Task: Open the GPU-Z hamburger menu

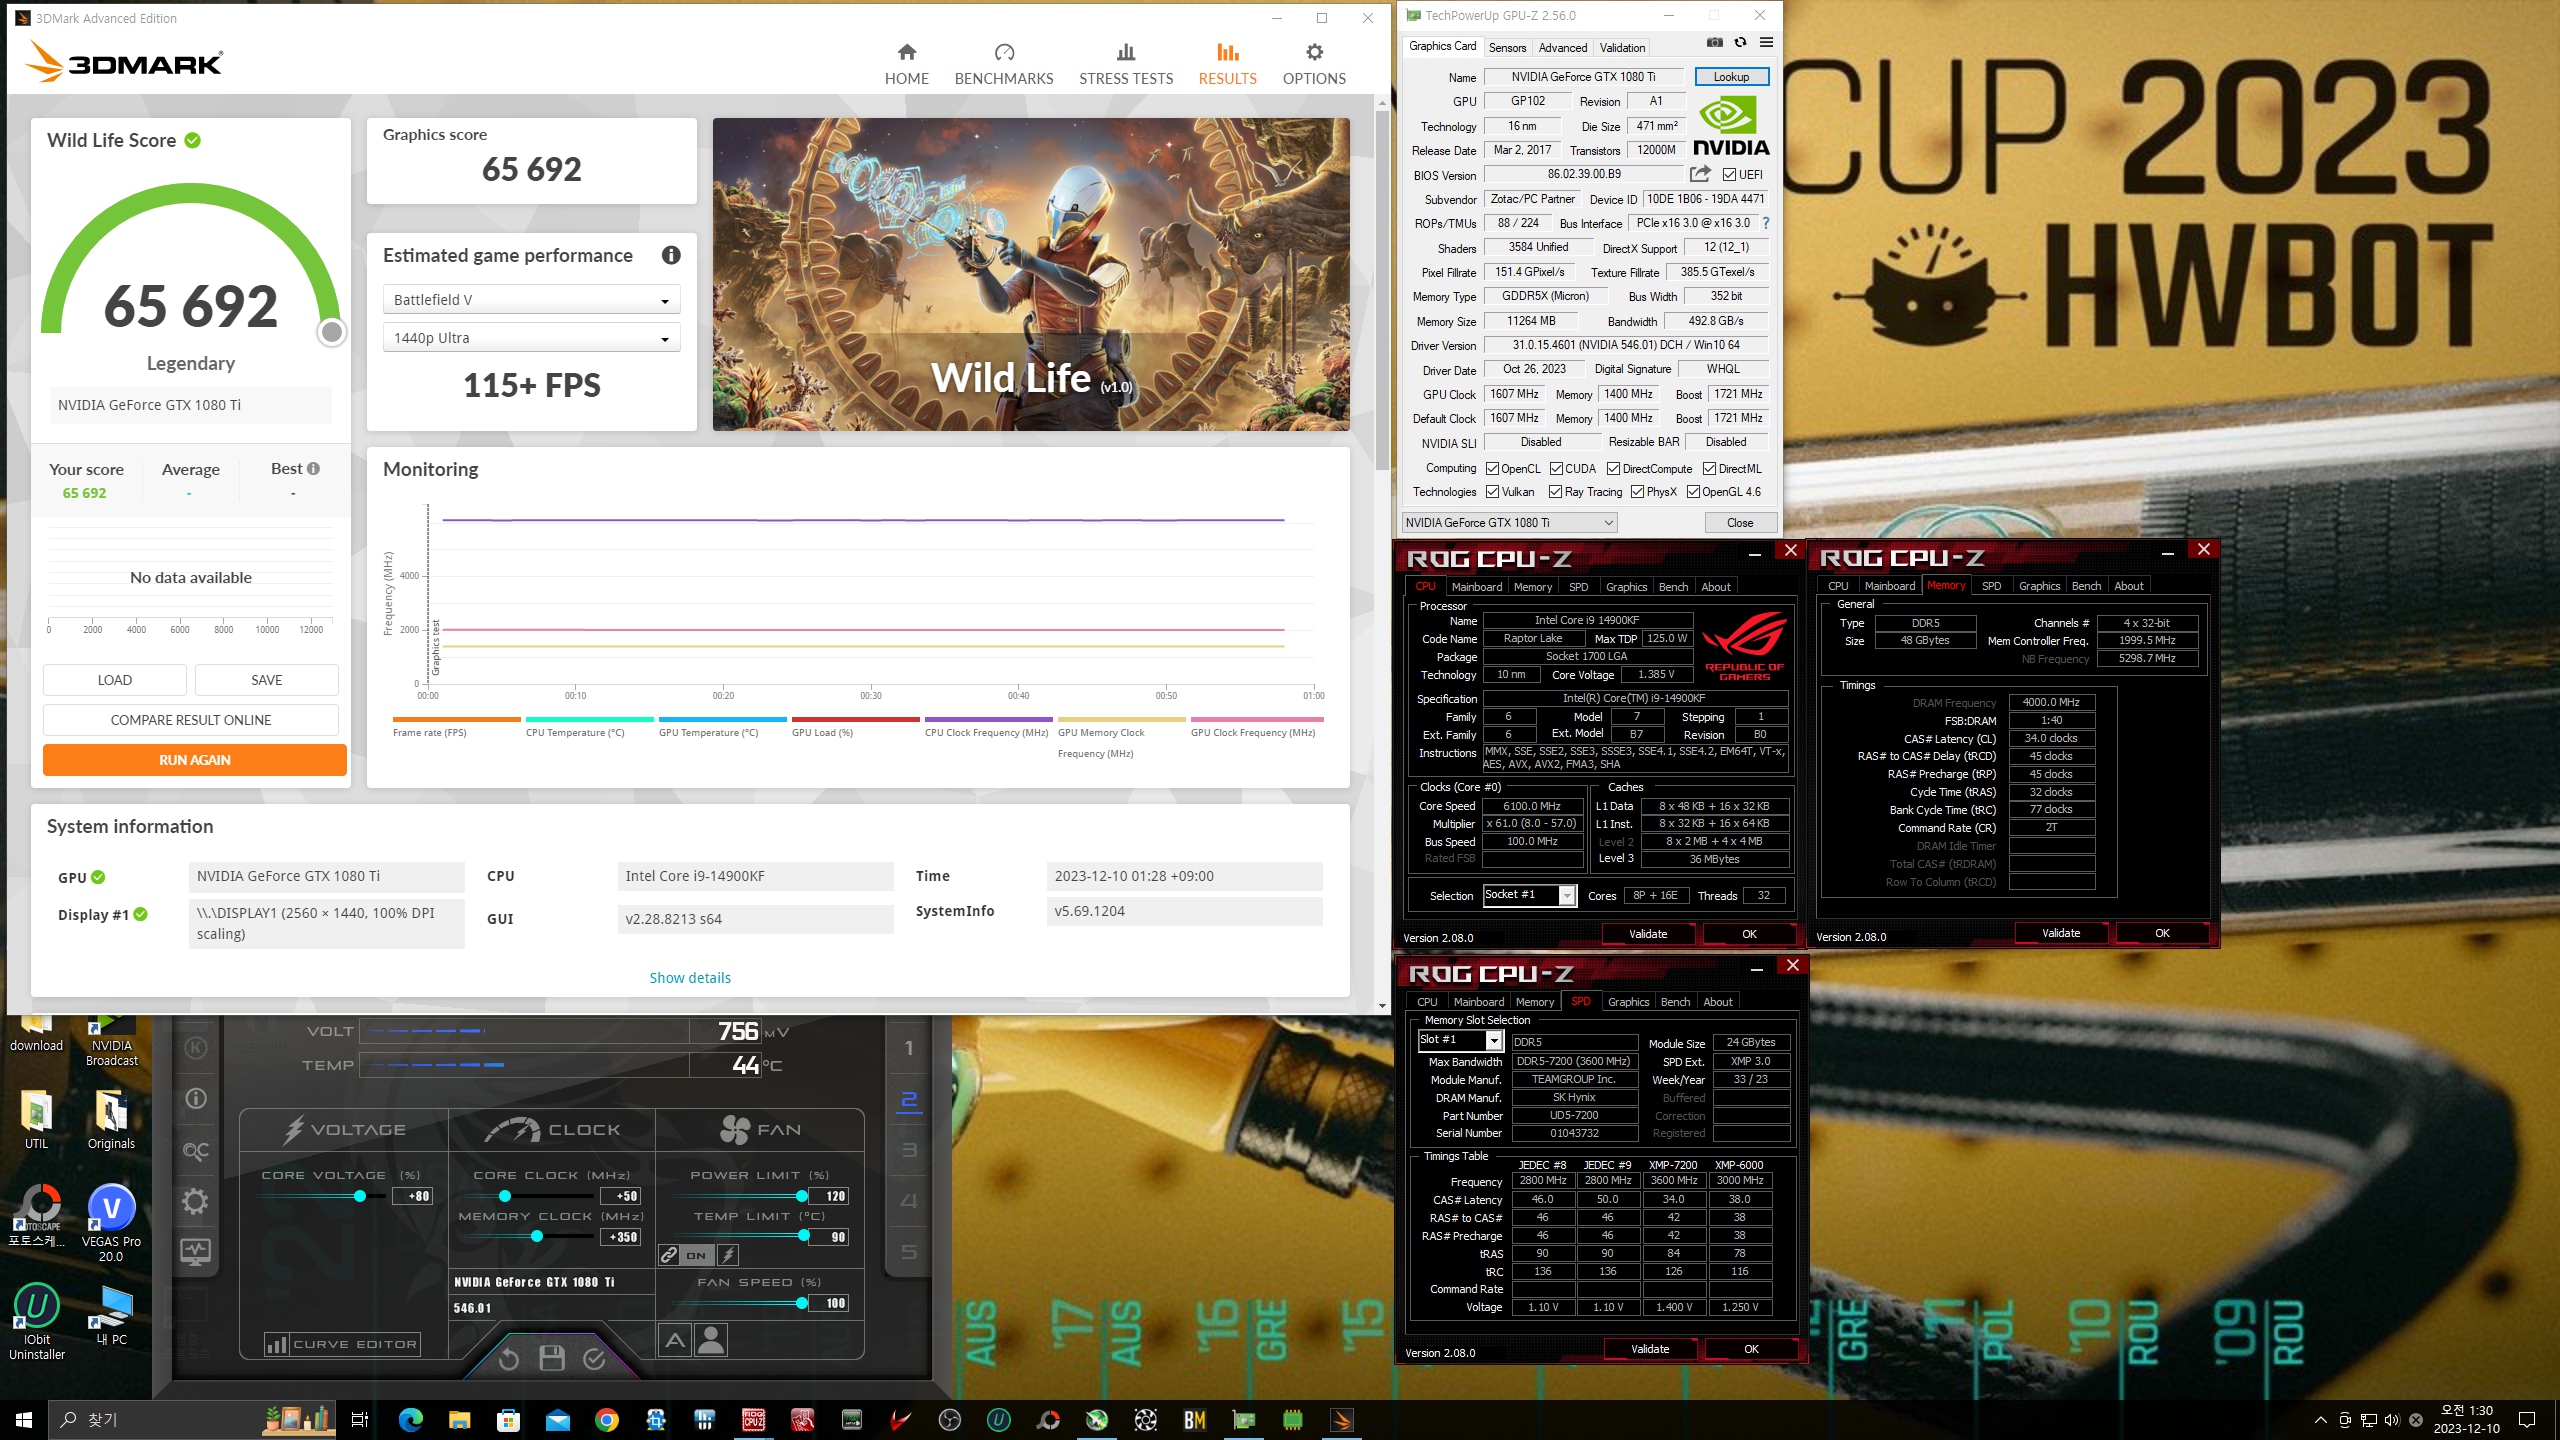Action: pyautogui.click(x=1766, y=42)
